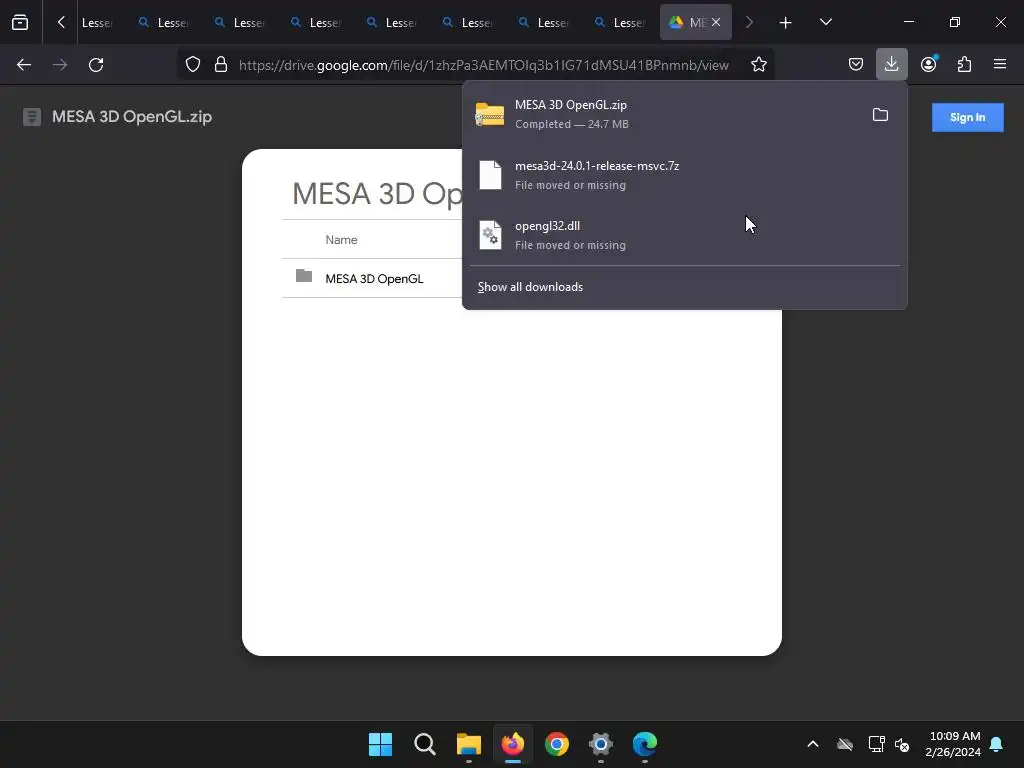Screen dimensions: 1024x768
Task: Open Firefox account icon
Action: (928, 64)
